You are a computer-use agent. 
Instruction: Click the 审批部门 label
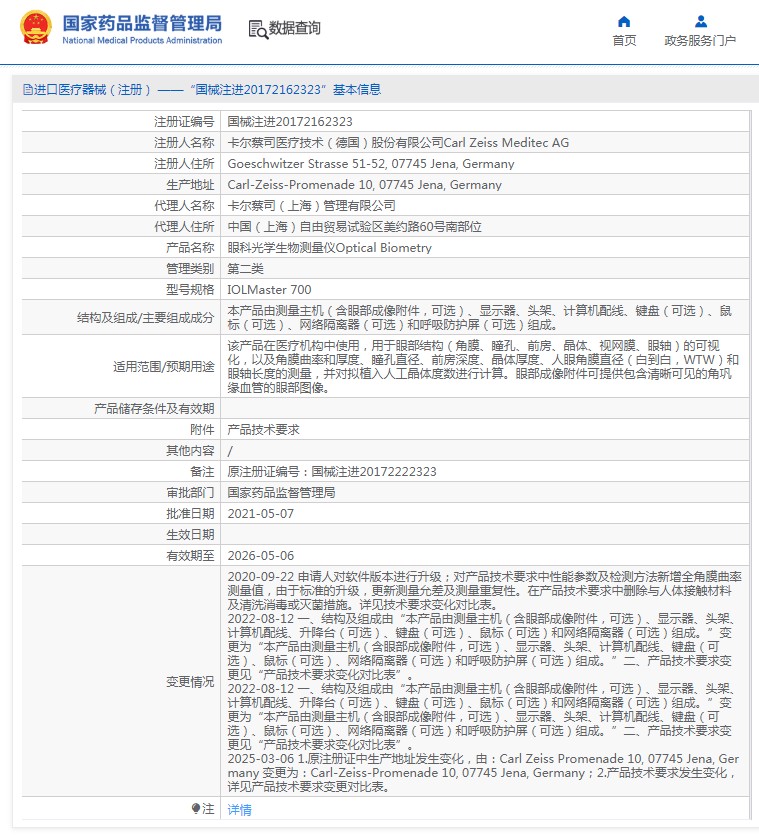(190, 493)
